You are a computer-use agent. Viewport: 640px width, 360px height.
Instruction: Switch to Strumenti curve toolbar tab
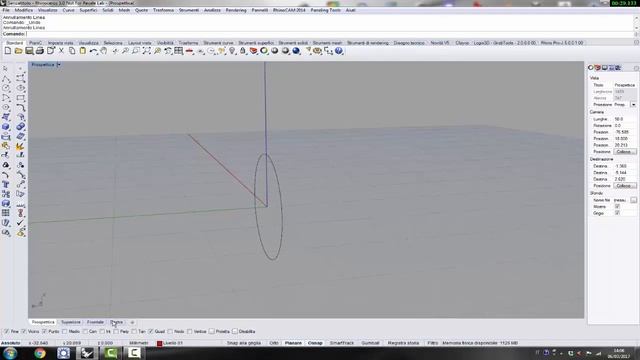(x=218, y=43)
